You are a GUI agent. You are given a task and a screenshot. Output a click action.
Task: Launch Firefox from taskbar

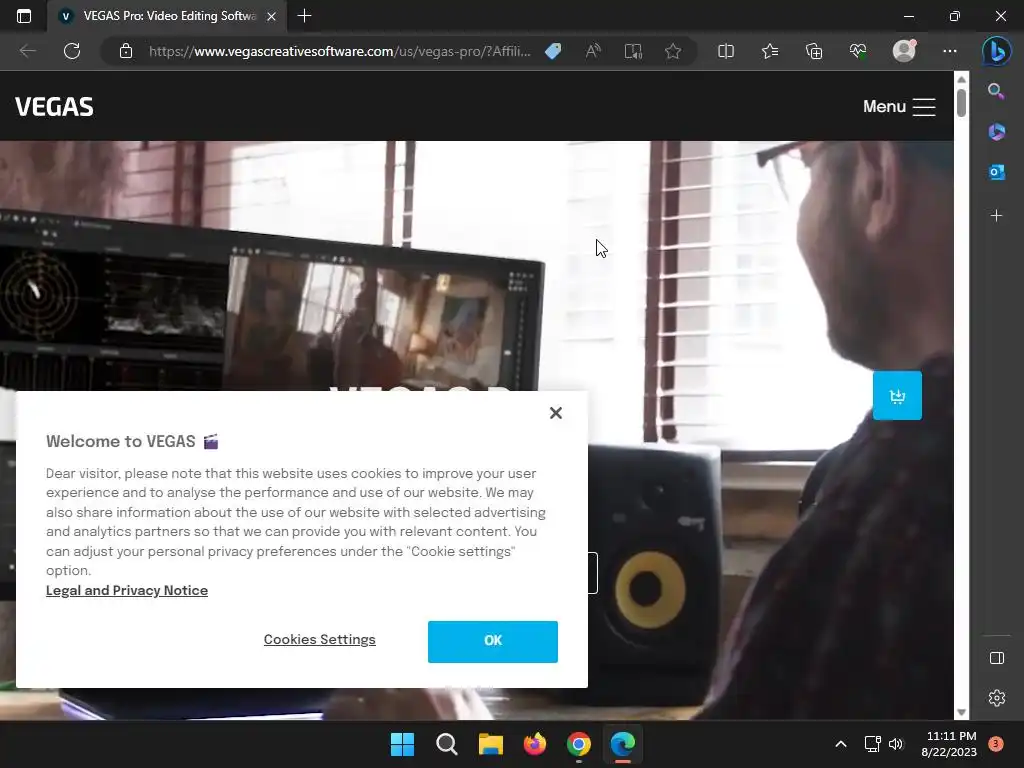(535, 744)
